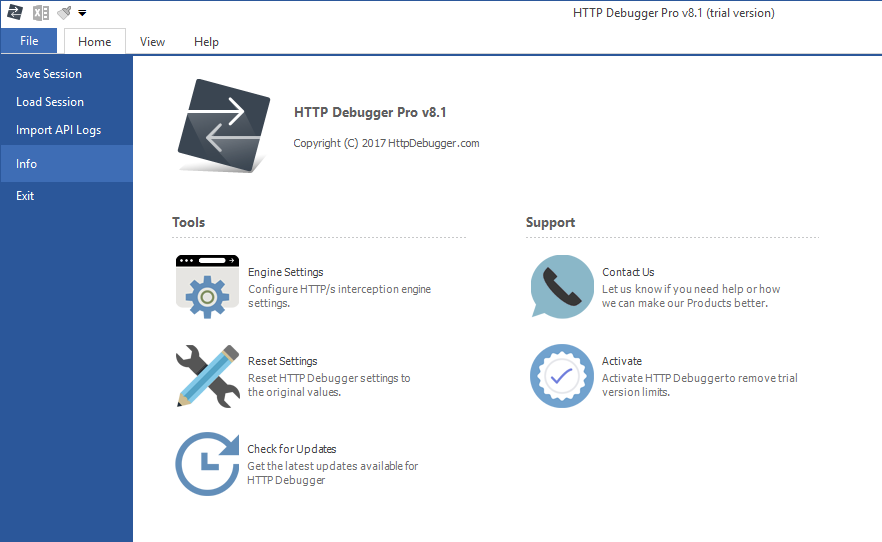Open the File tab
This screenshot has height=542, width=882.
(29, 41)
